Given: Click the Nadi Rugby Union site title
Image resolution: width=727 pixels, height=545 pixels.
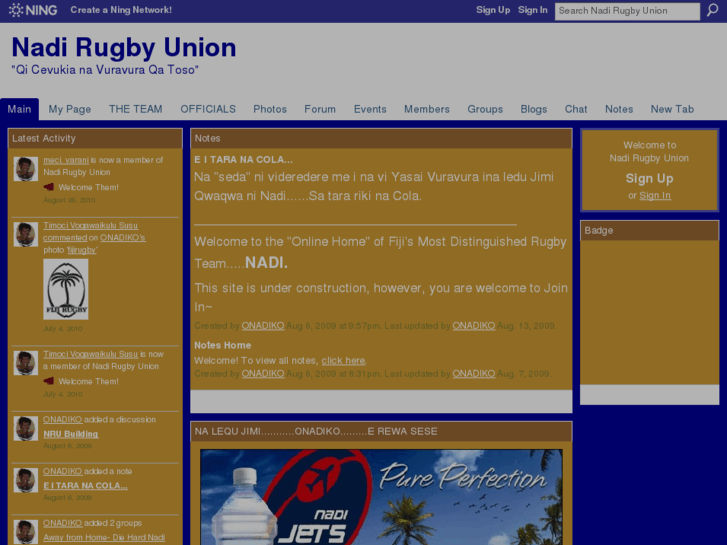Looking at the screenshot, I should coord(124,47).
